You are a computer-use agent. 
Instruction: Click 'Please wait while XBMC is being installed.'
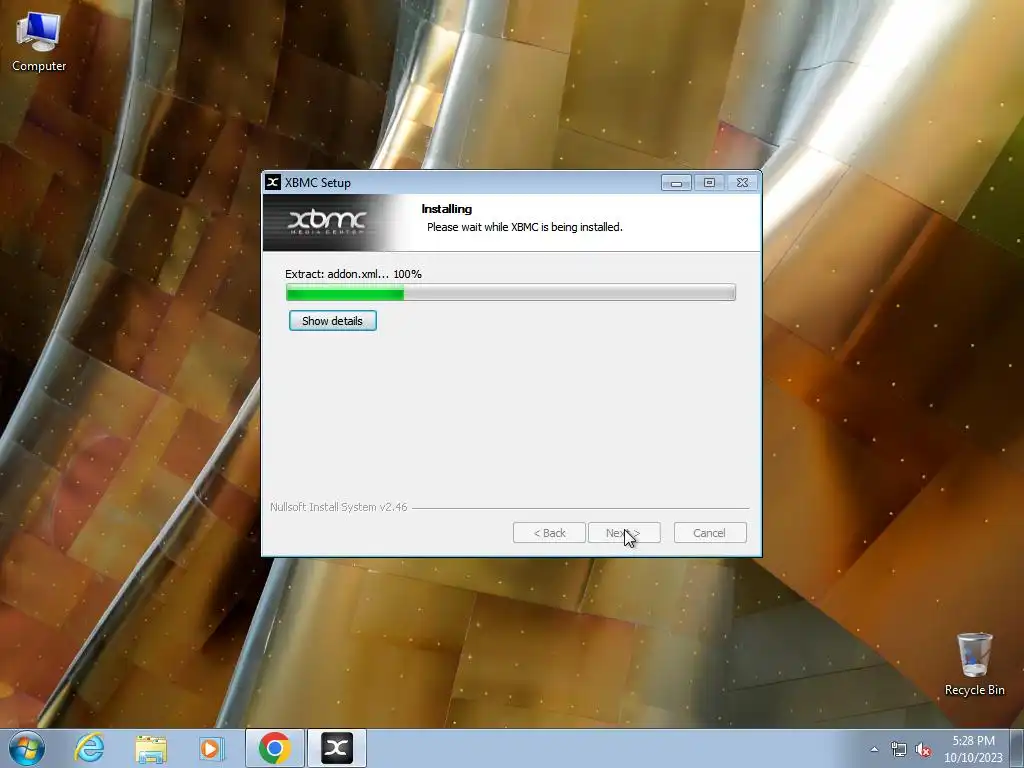524,227
